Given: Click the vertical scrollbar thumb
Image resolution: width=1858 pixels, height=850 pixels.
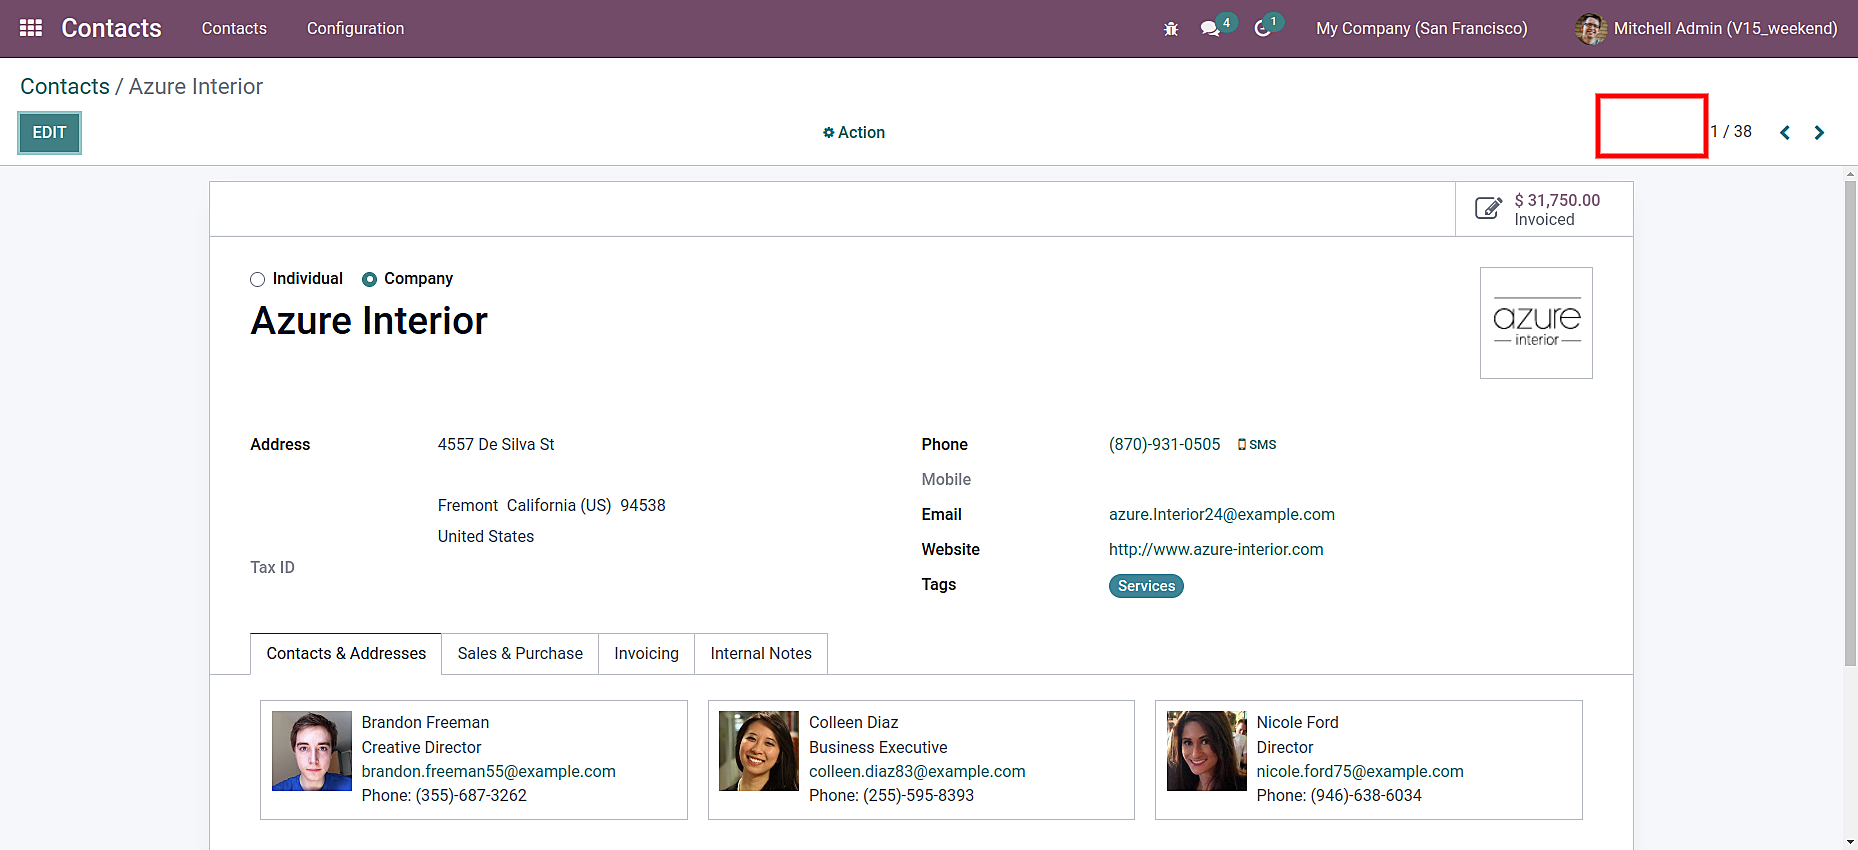Looking at the screenshot, I should click(1850, 423).
